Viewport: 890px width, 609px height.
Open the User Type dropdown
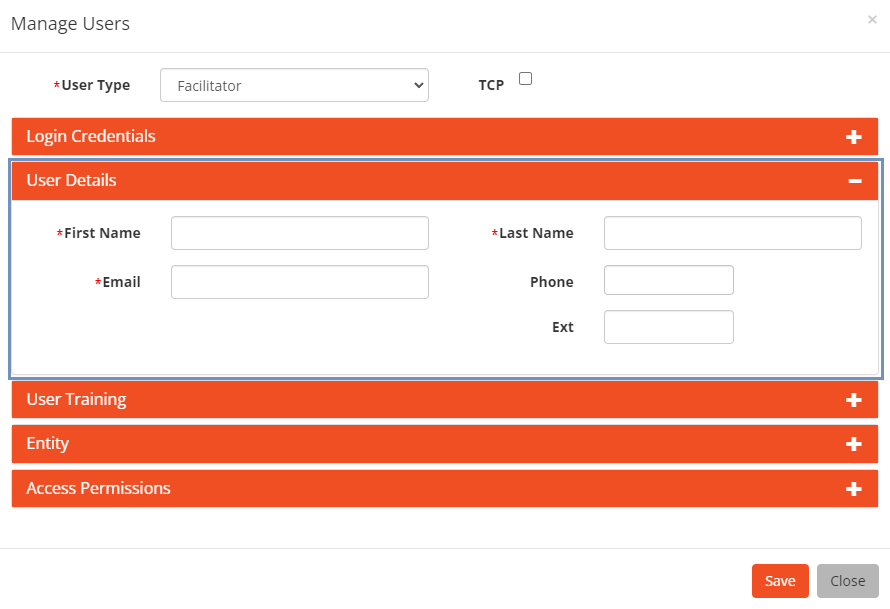point(294,85)
